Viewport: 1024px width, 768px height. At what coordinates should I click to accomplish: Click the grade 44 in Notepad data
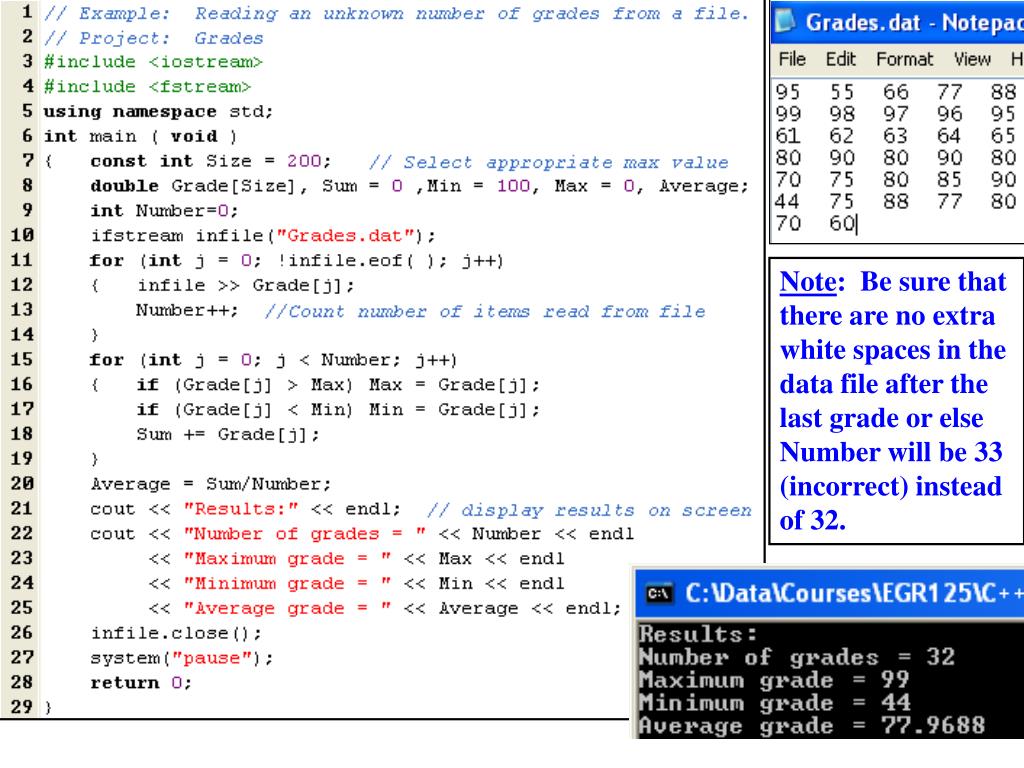click(x=787, y=204)
